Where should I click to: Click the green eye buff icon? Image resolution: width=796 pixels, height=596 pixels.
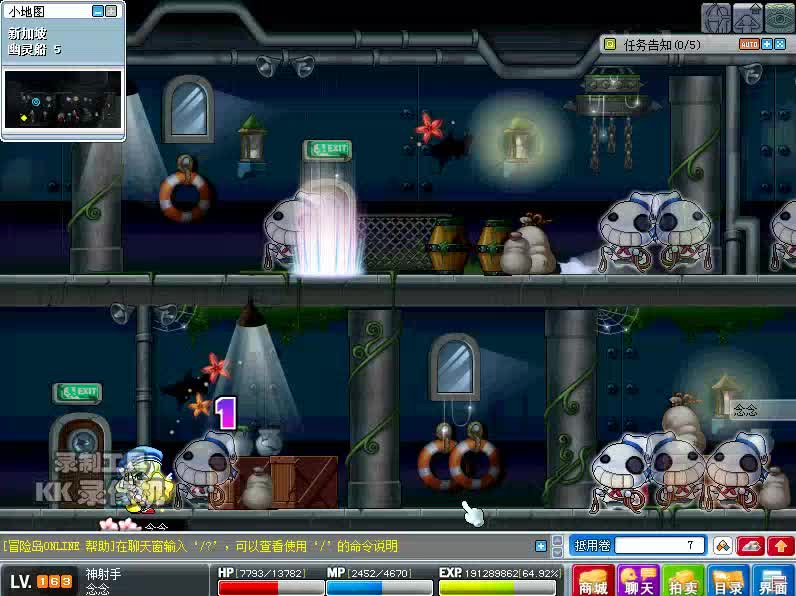(x=780, y=18)
